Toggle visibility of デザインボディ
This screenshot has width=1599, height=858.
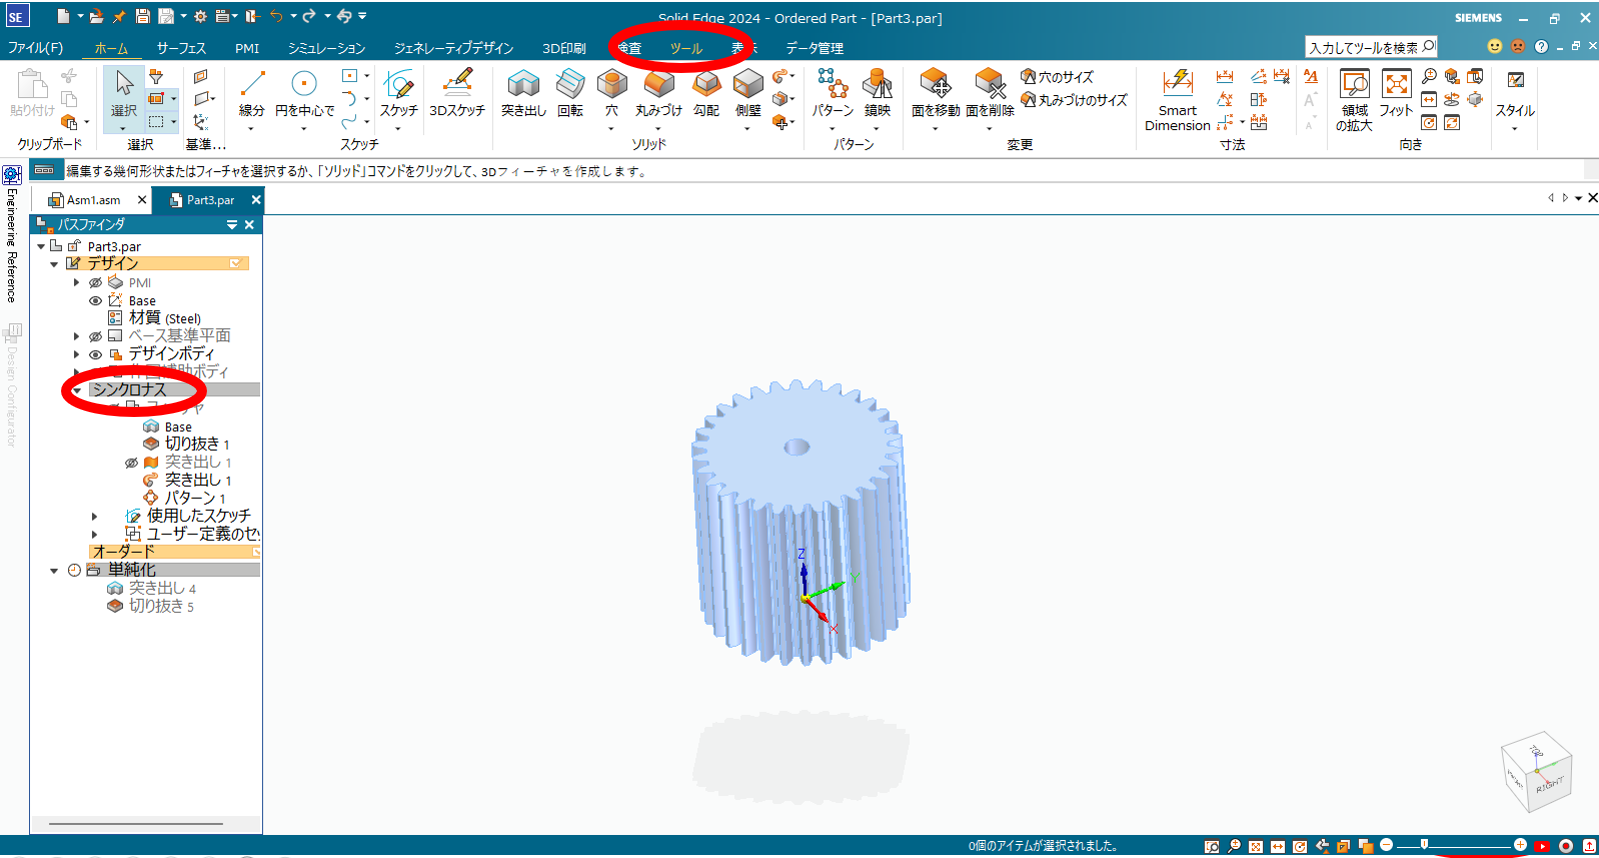[96, 355]
